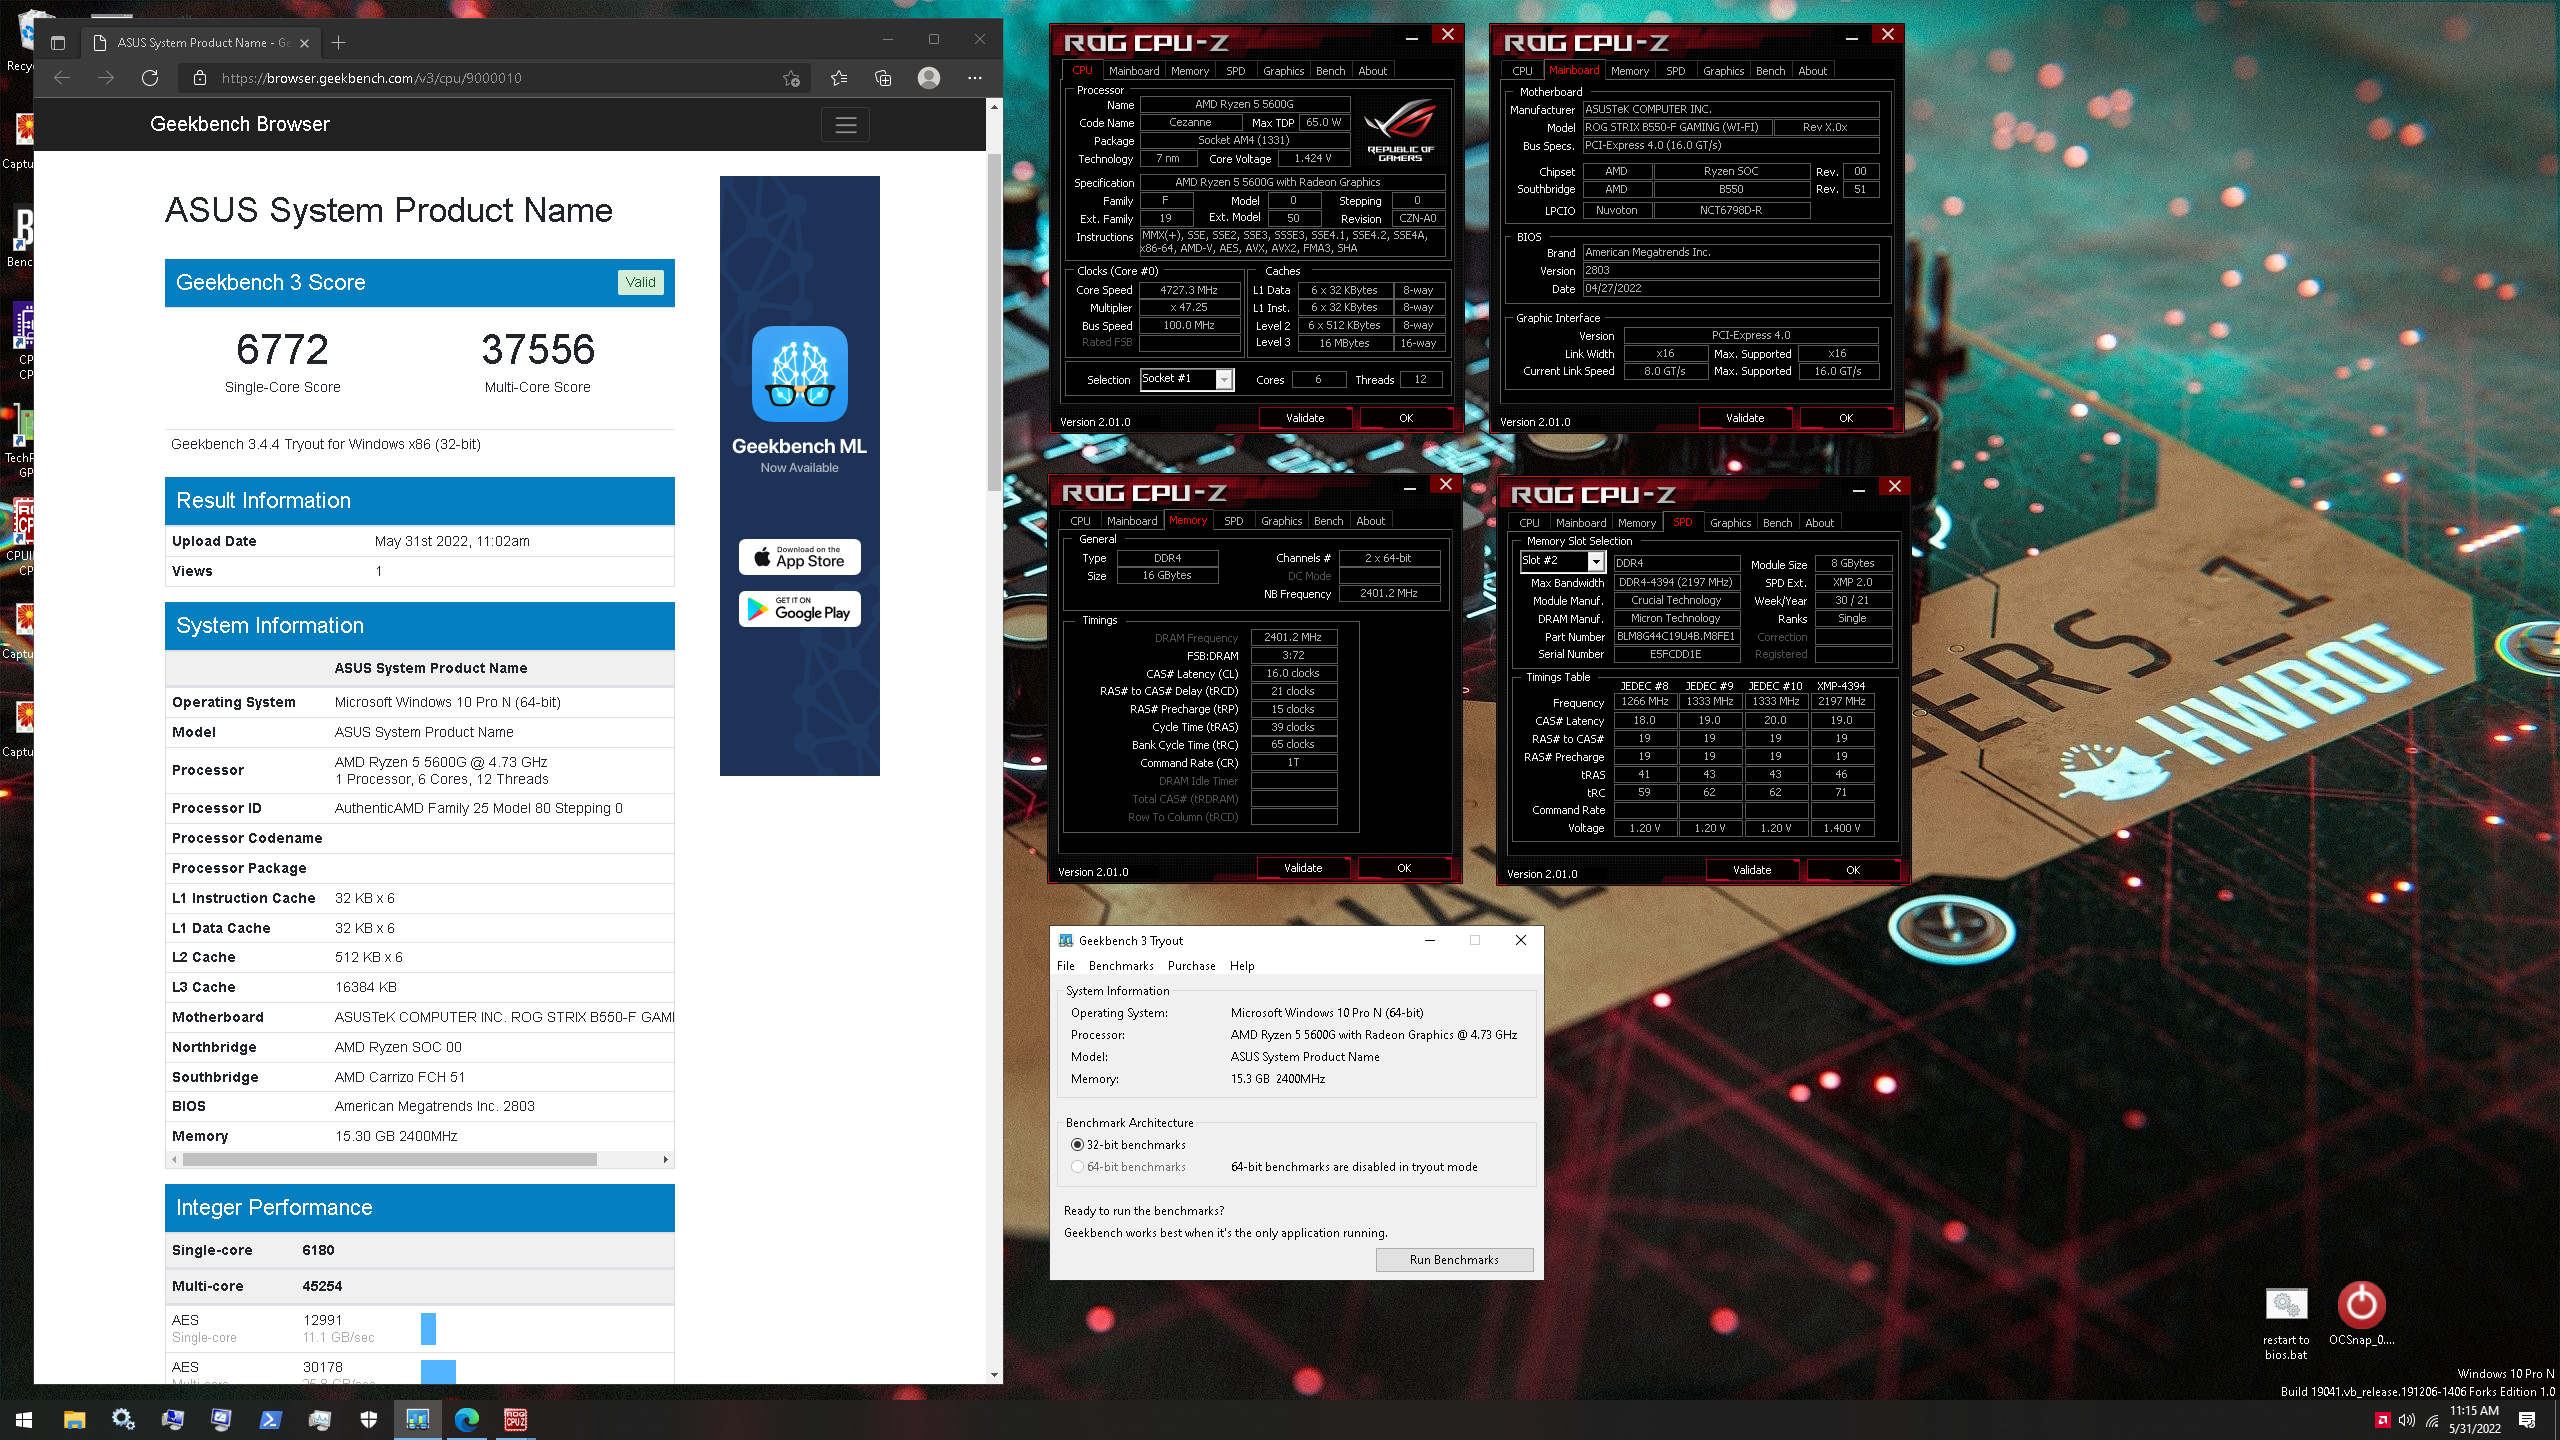Download on the App Store button

800,557
